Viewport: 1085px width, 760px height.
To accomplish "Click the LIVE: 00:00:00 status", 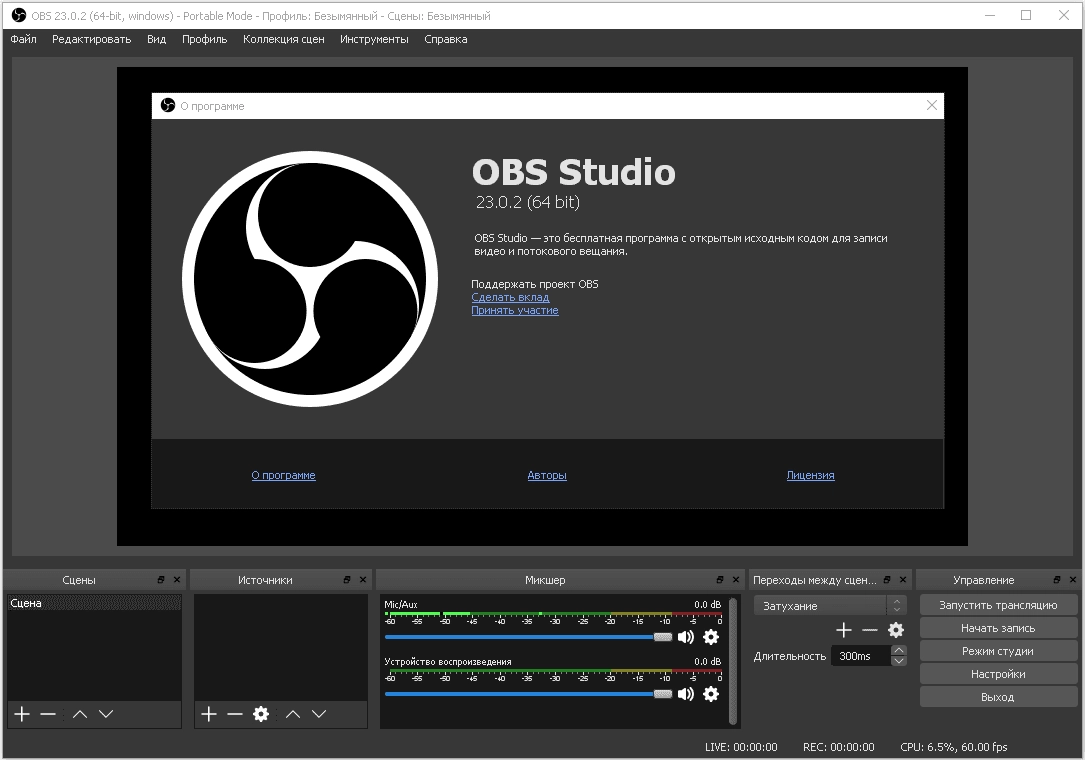I will point(741,747).
